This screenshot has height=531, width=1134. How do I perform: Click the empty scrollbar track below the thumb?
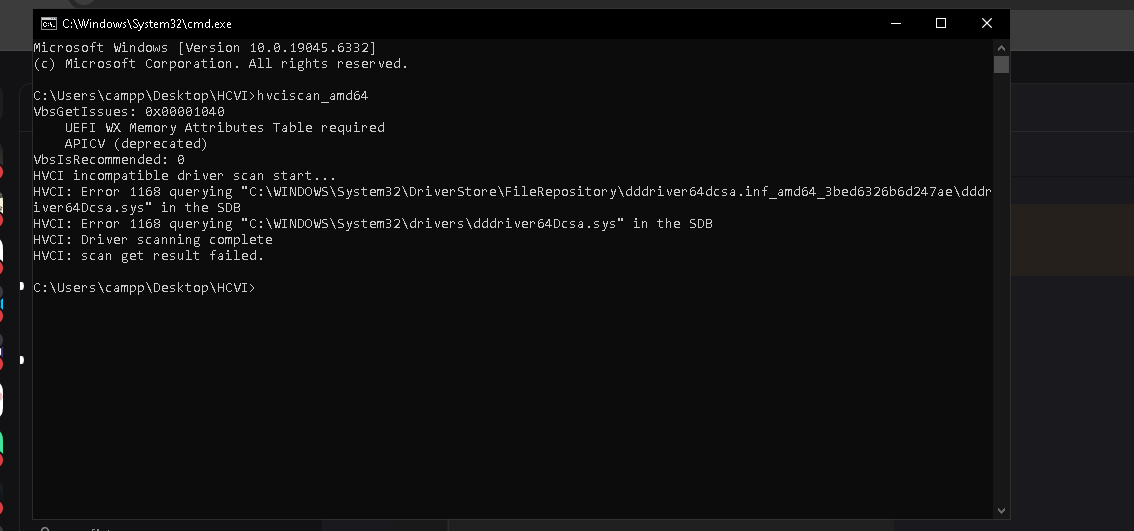pos(1001,300)
